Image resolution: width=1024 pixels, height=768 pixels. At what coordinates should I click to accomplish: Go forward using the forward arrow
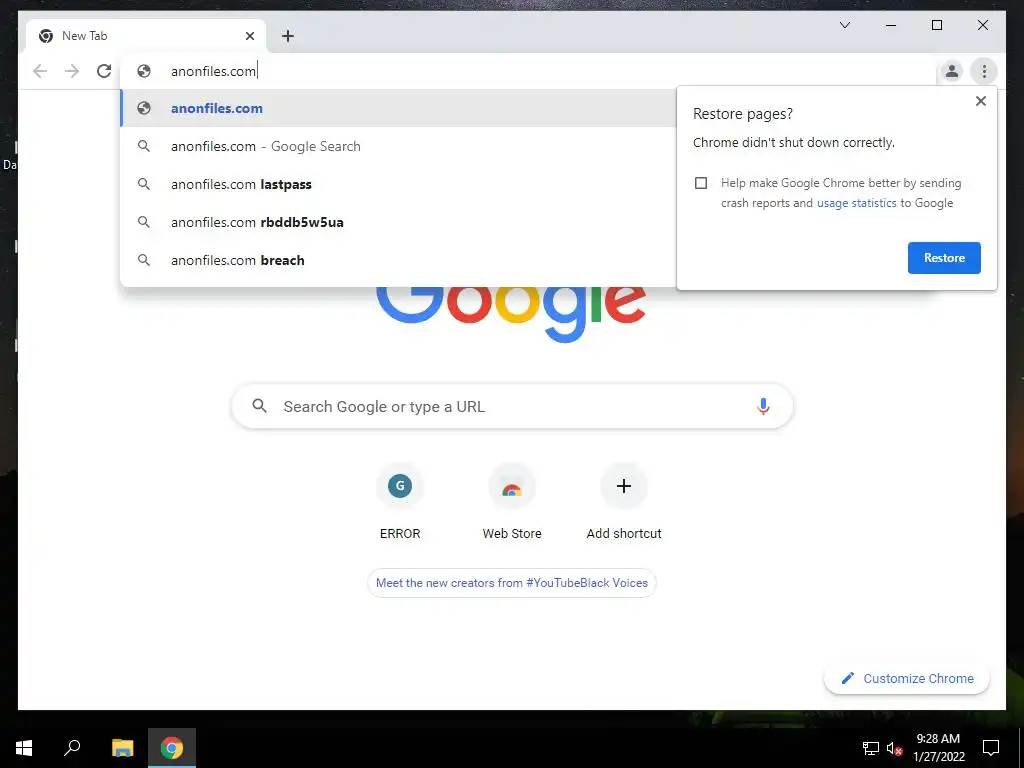pyautogui.click(x=72, y=71)
